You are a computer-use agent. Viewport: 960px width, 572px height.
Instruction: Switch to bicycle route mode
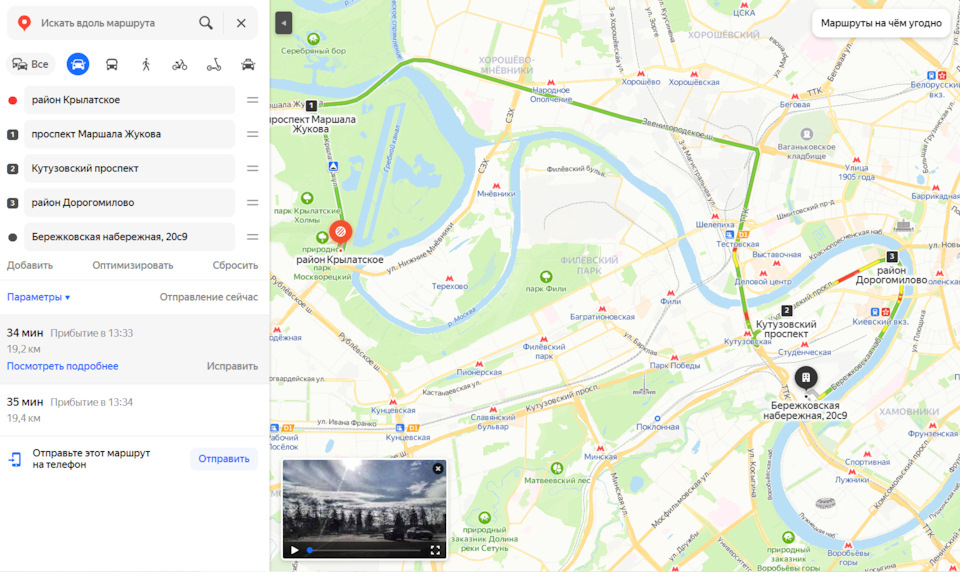179,64
